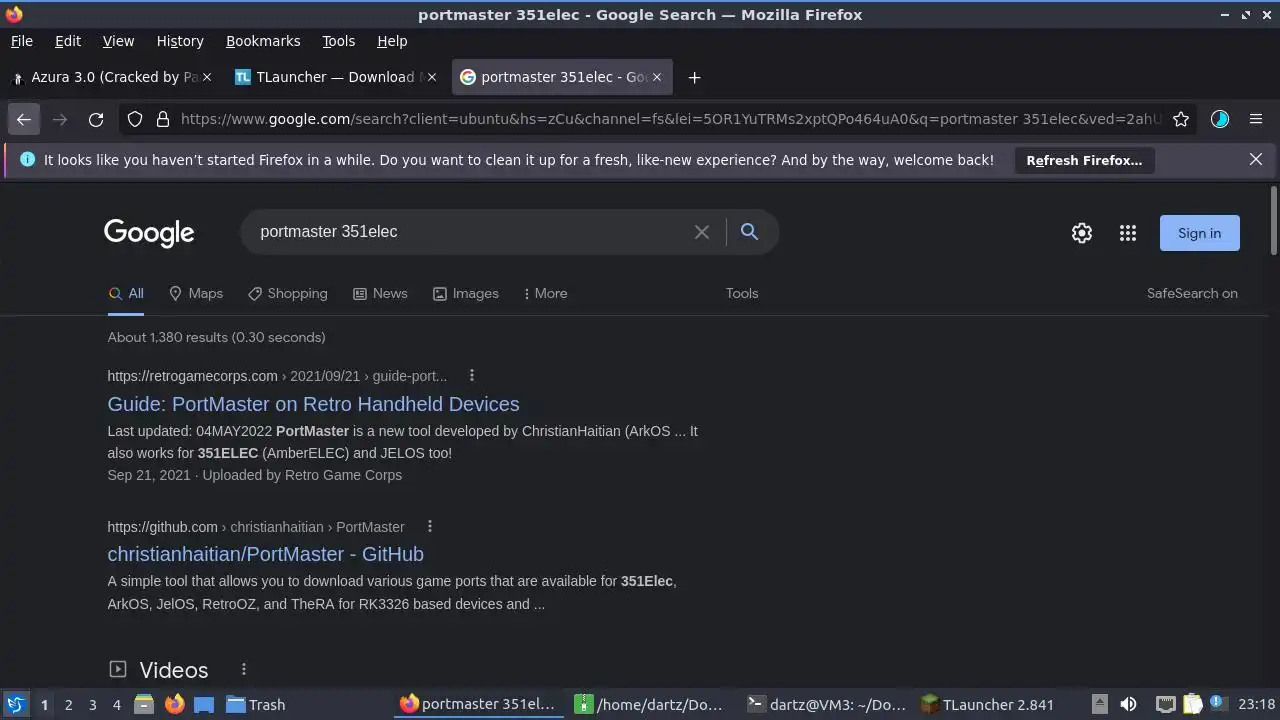Viewport: 1280px width, 720px height.
Task: Open the Edit menu
Action: (68, 41)
